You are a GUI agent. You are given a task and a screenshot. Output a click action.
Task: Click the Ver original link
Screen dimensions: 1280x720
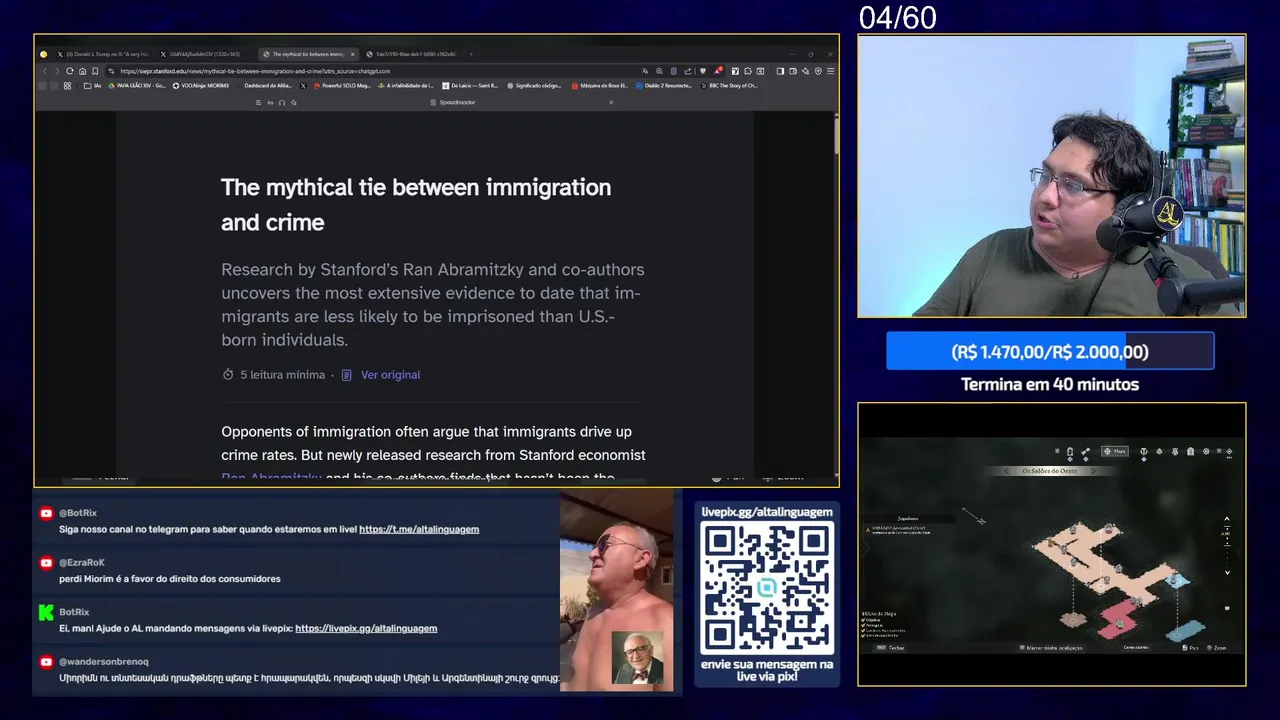(x=390, y=374)
